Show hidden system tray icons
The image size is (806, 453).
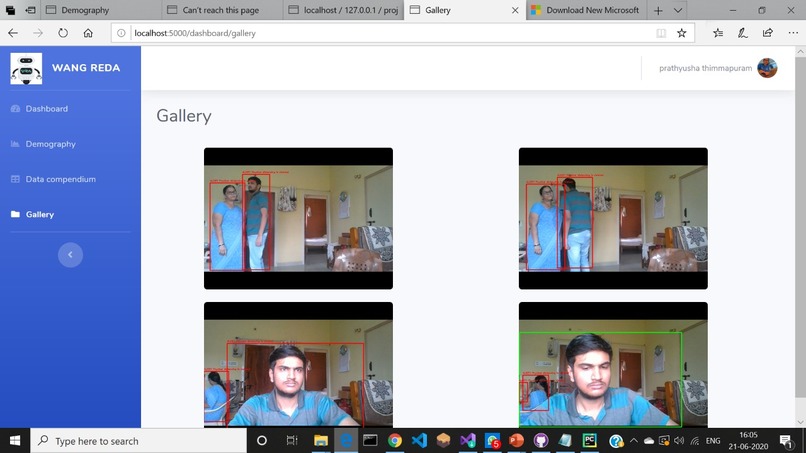point(634,441)
